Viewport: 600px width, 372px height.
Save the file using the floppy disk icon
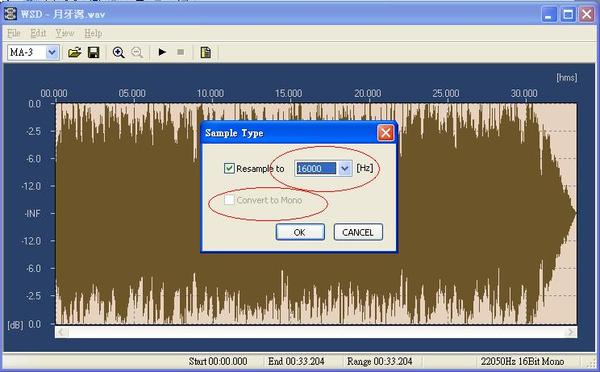94,52
